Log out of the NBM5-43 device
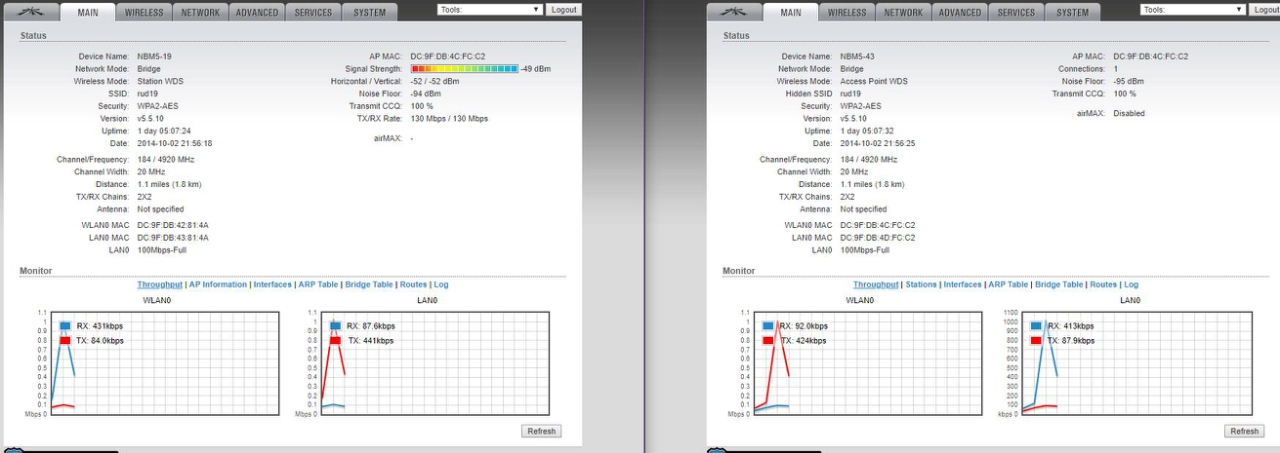Image resolution: width=1280 pixels, height=453 pixels. [1264, 9]
